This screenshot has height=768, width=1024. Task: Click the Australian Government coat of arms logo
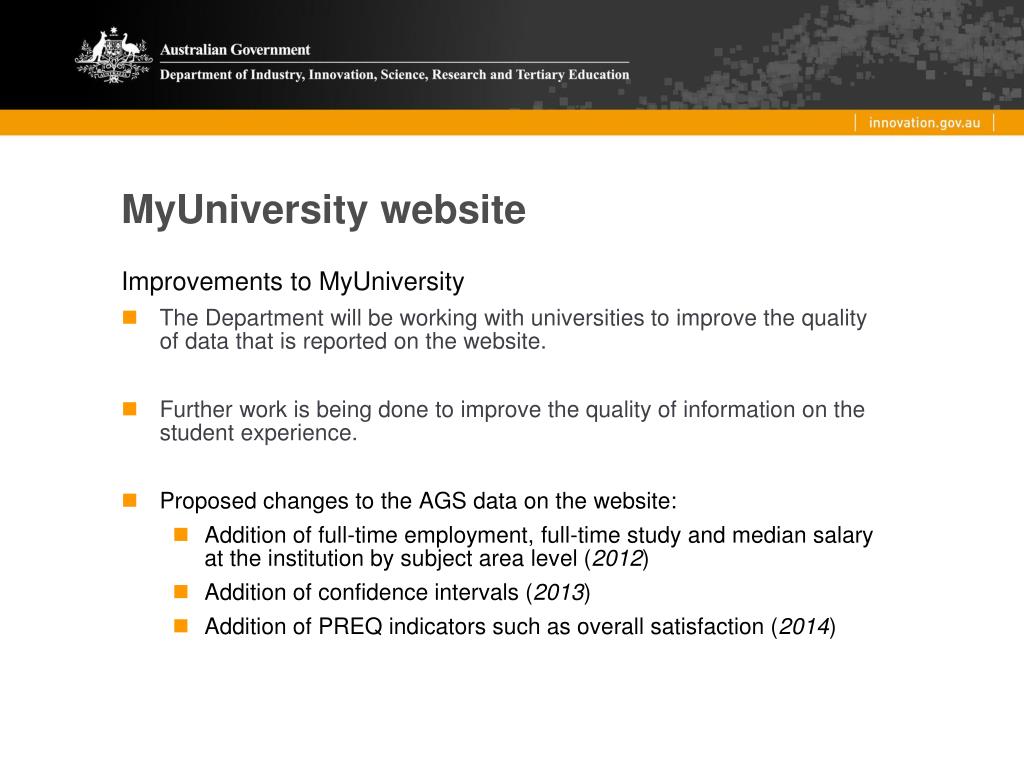click(x=114, y=56)
